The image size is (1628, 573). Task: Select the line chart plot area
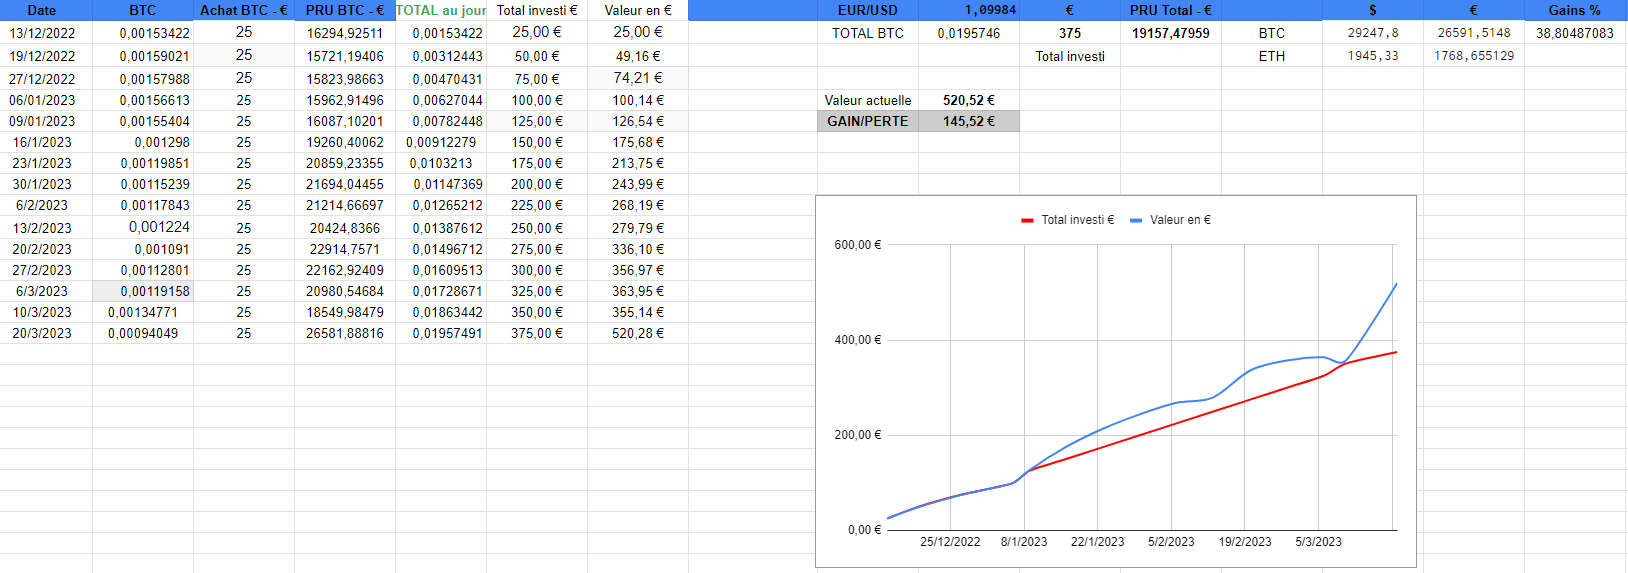(1142, 387)
